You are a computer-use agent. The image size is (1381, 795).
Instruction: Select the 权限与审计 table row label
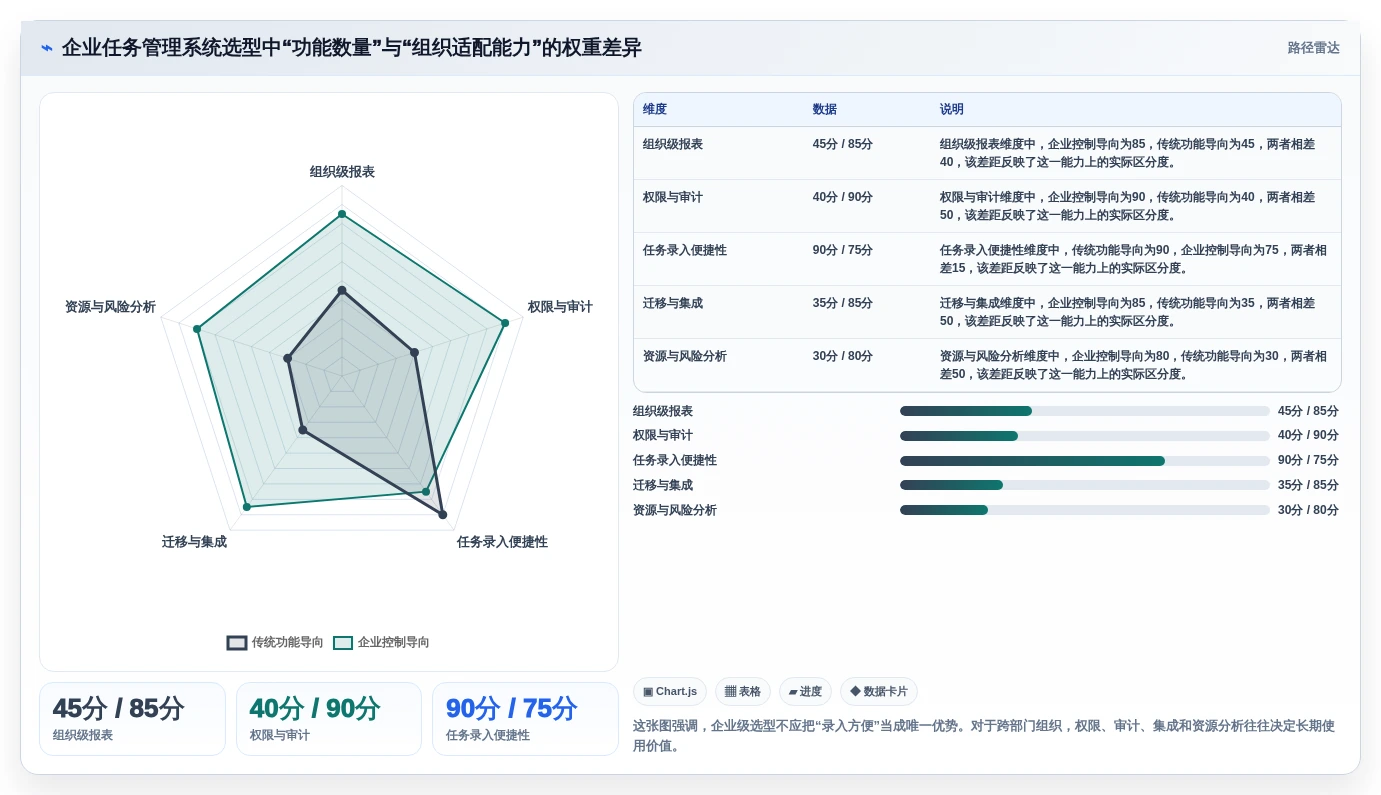673,197
